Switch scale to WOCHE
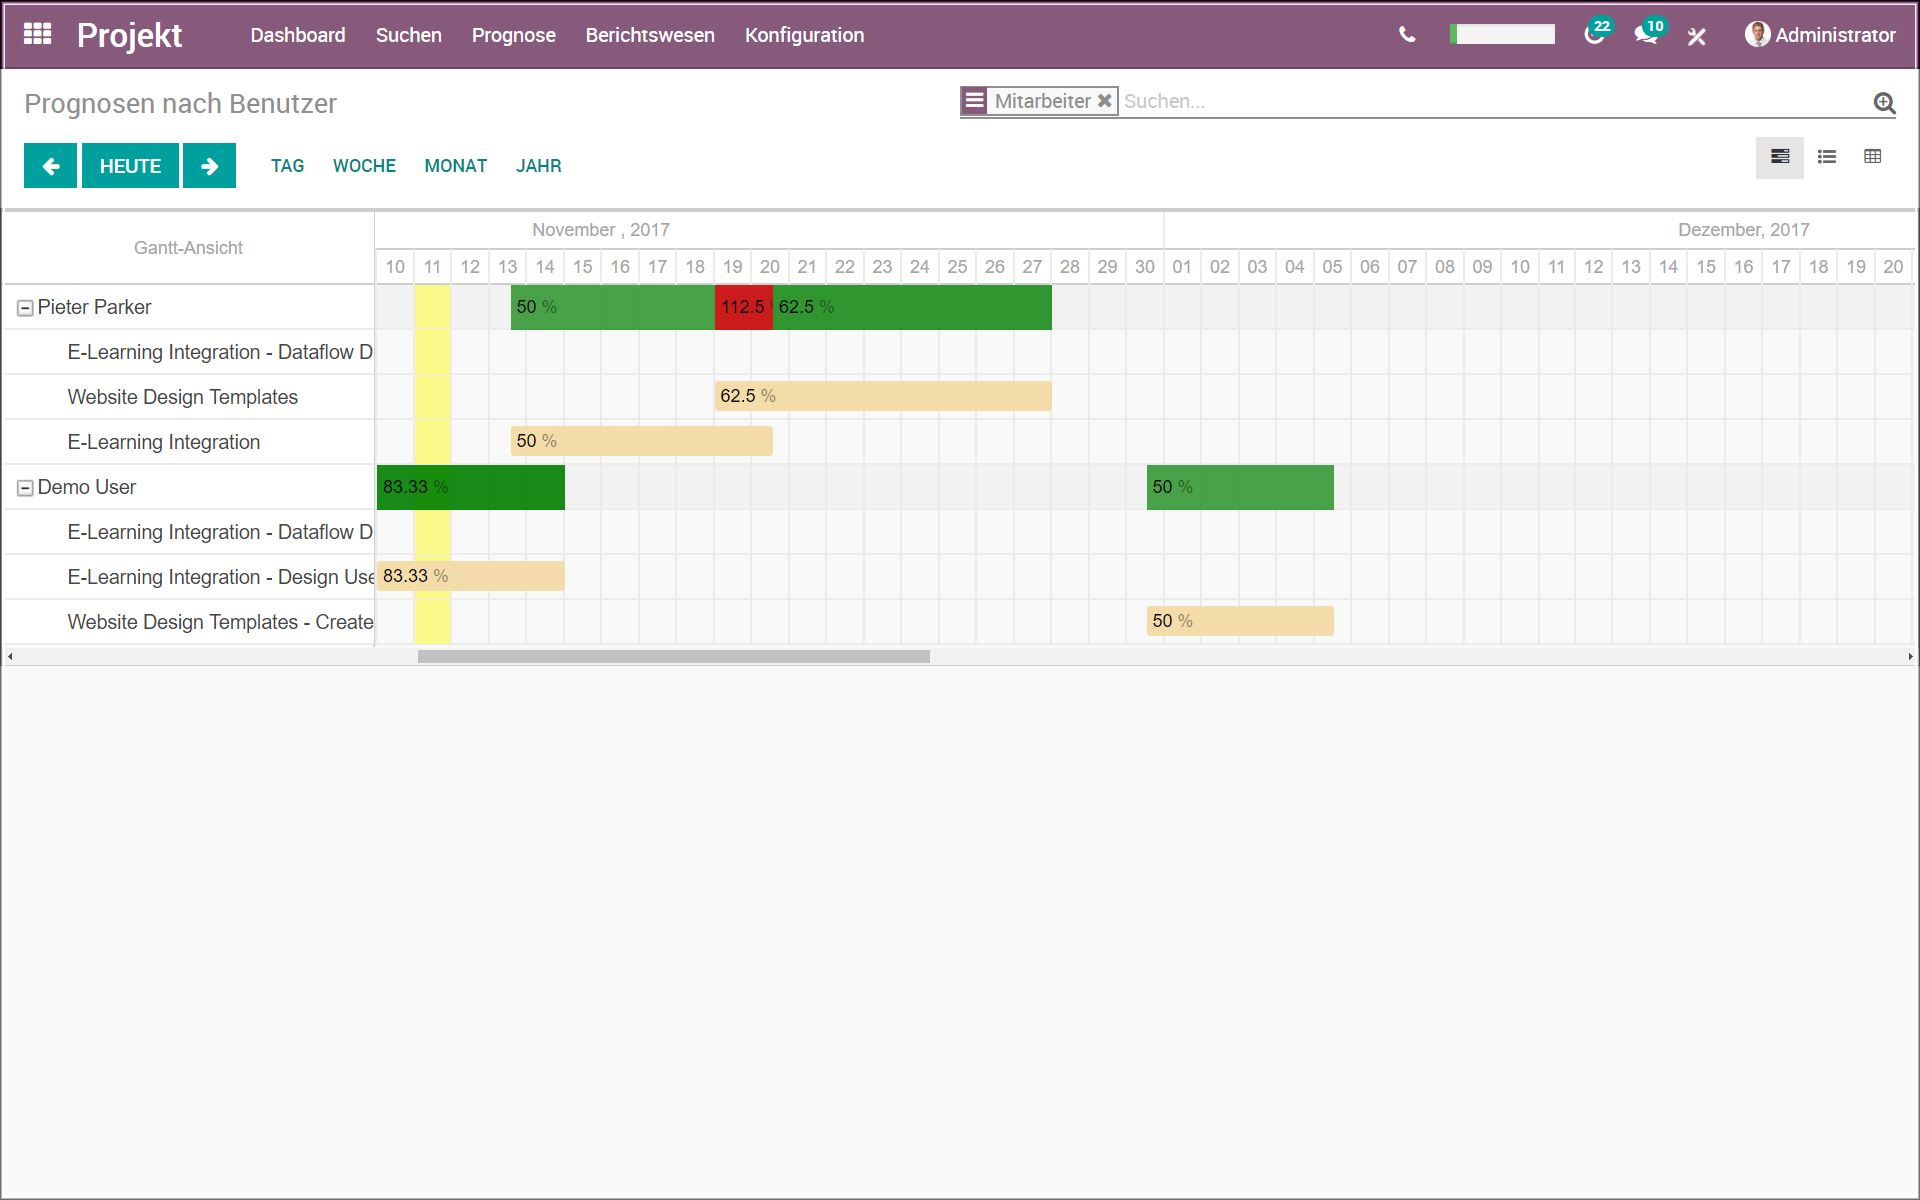 tap(364, 166)
